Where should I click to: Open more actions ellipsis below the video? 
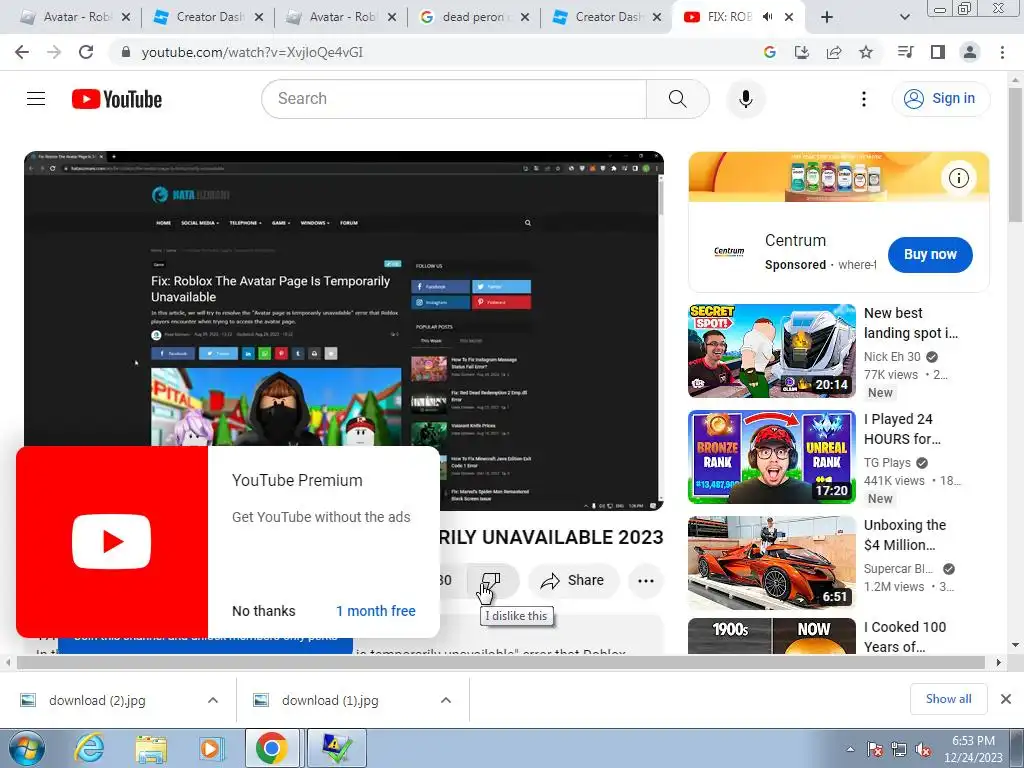coord(646,581)
